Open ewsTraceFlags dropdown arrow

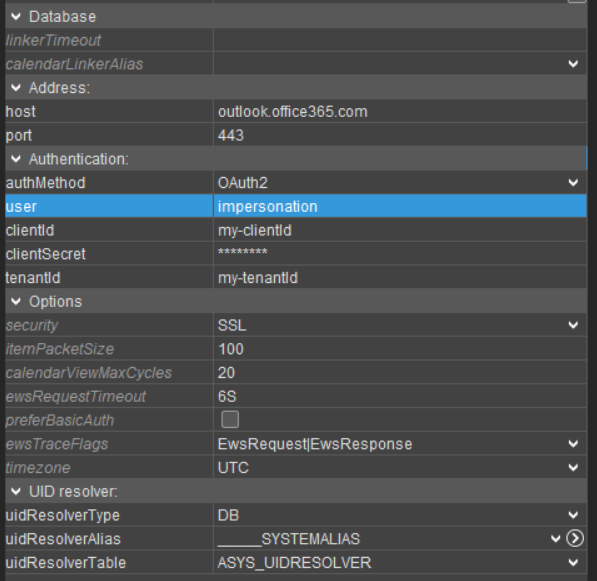(x=573, y=444)
